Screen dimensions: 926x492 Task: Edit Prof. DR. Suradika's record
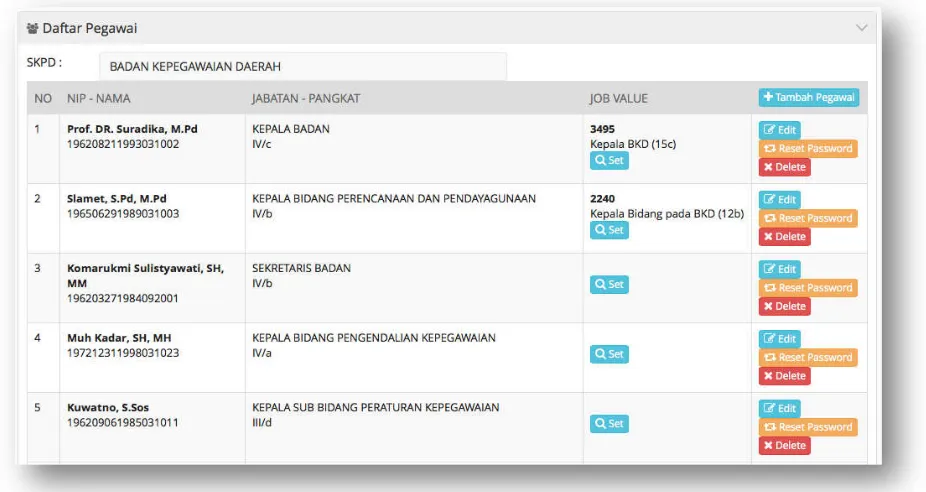(780, 130)
